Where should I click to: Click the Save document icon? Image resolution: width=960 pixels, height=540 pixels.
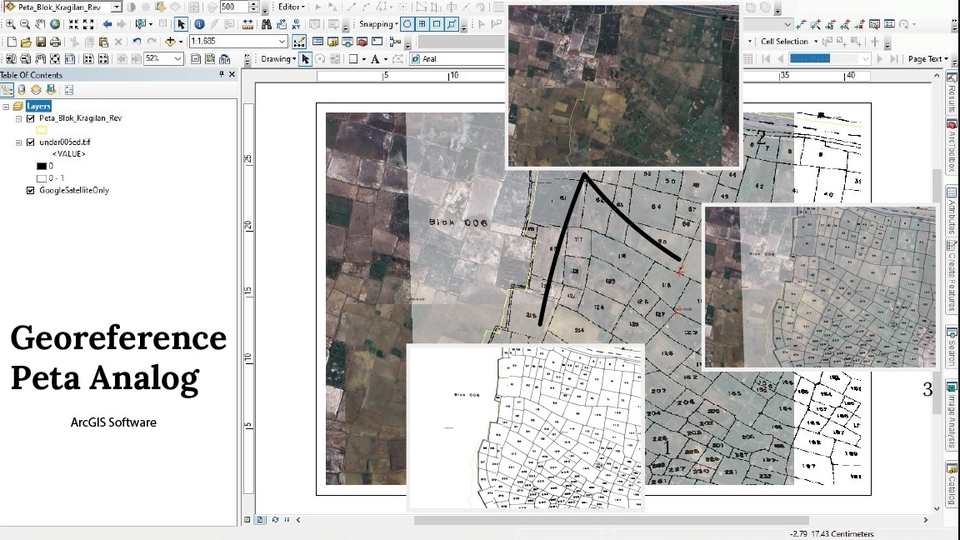(x=41, y=42)
